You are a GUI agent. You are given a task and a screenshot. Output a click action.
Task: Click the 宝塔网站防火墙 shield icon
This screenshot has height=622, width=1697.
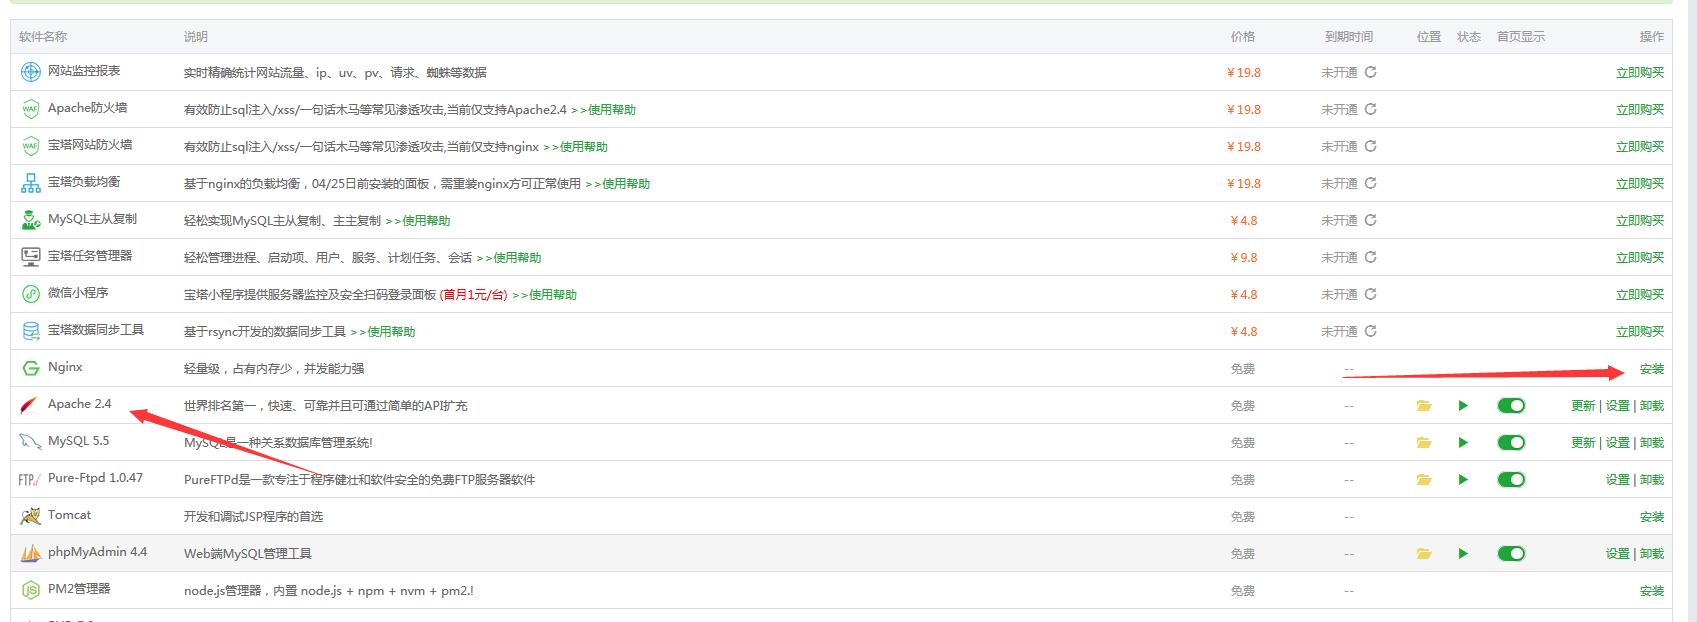pos(31,146)
